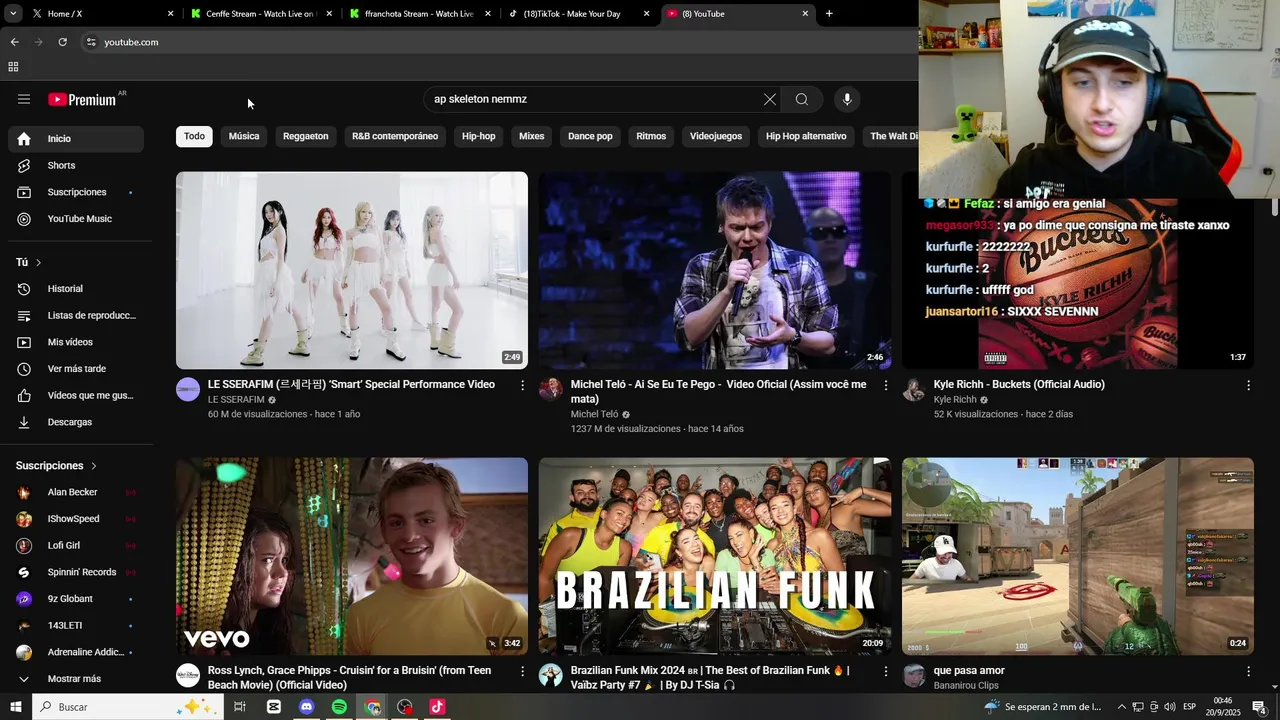Open new browser tab with plus
Screen dimensions: 1280x720
829,14
